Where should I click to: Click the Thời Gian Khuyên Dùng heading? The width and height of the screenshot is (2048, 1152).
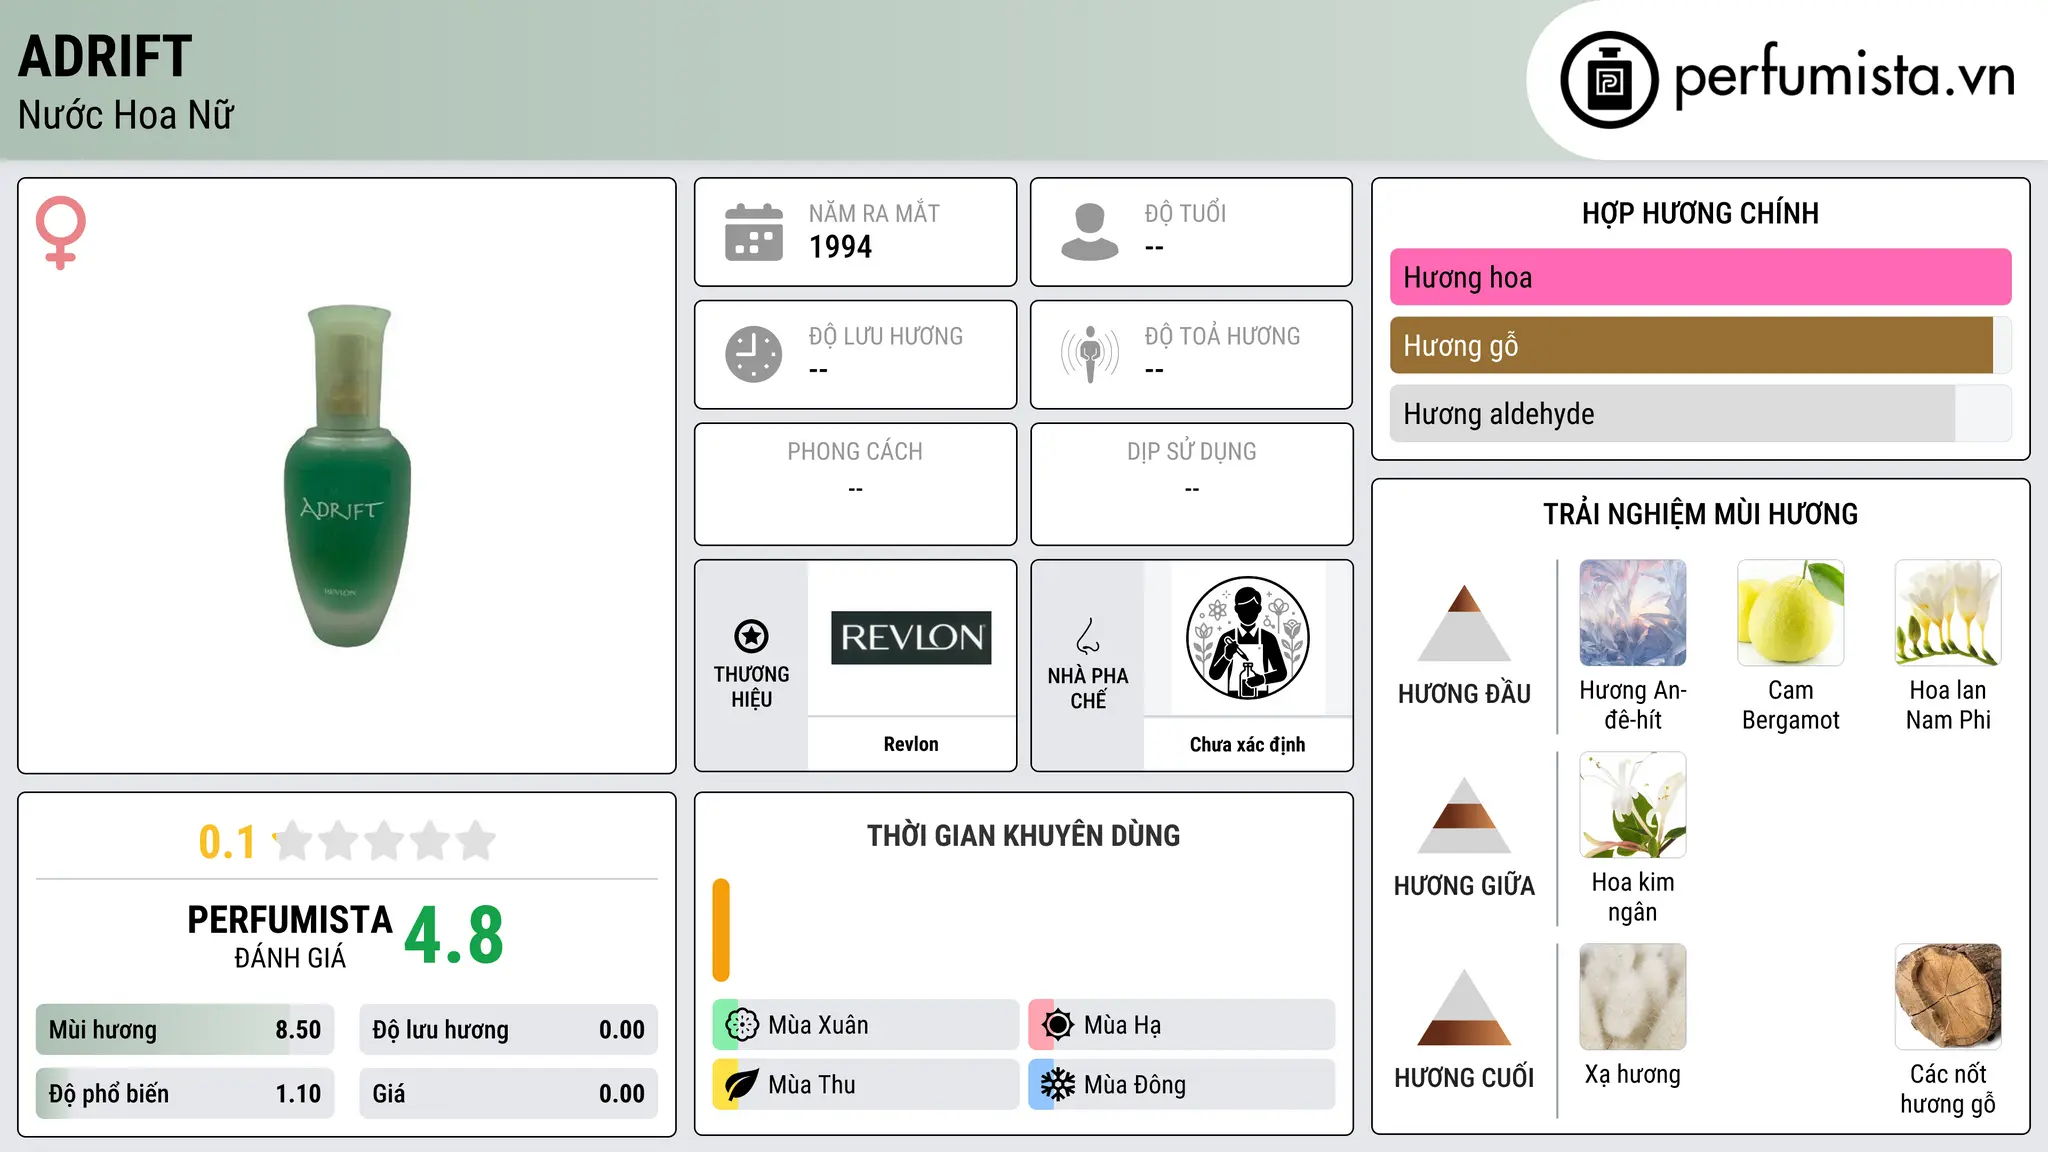click(1023, 835)
